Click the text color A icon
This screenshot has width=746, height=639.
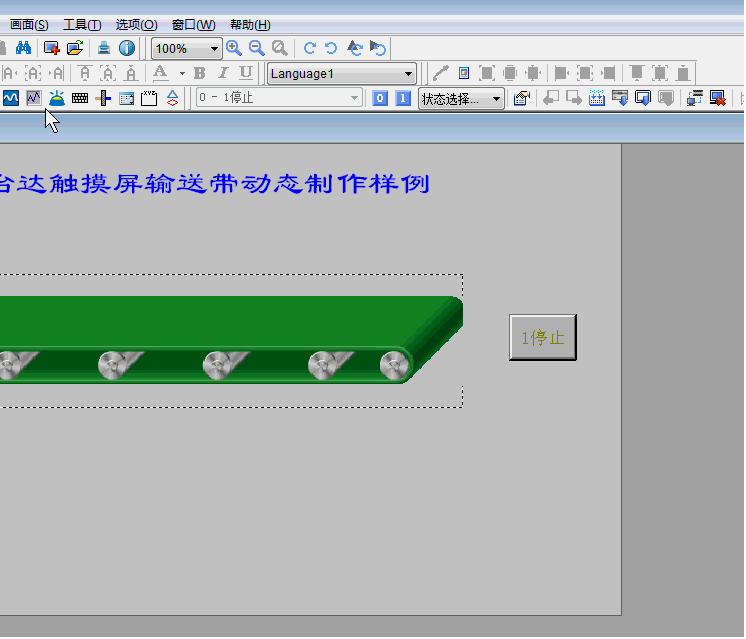tap(160, 73)
